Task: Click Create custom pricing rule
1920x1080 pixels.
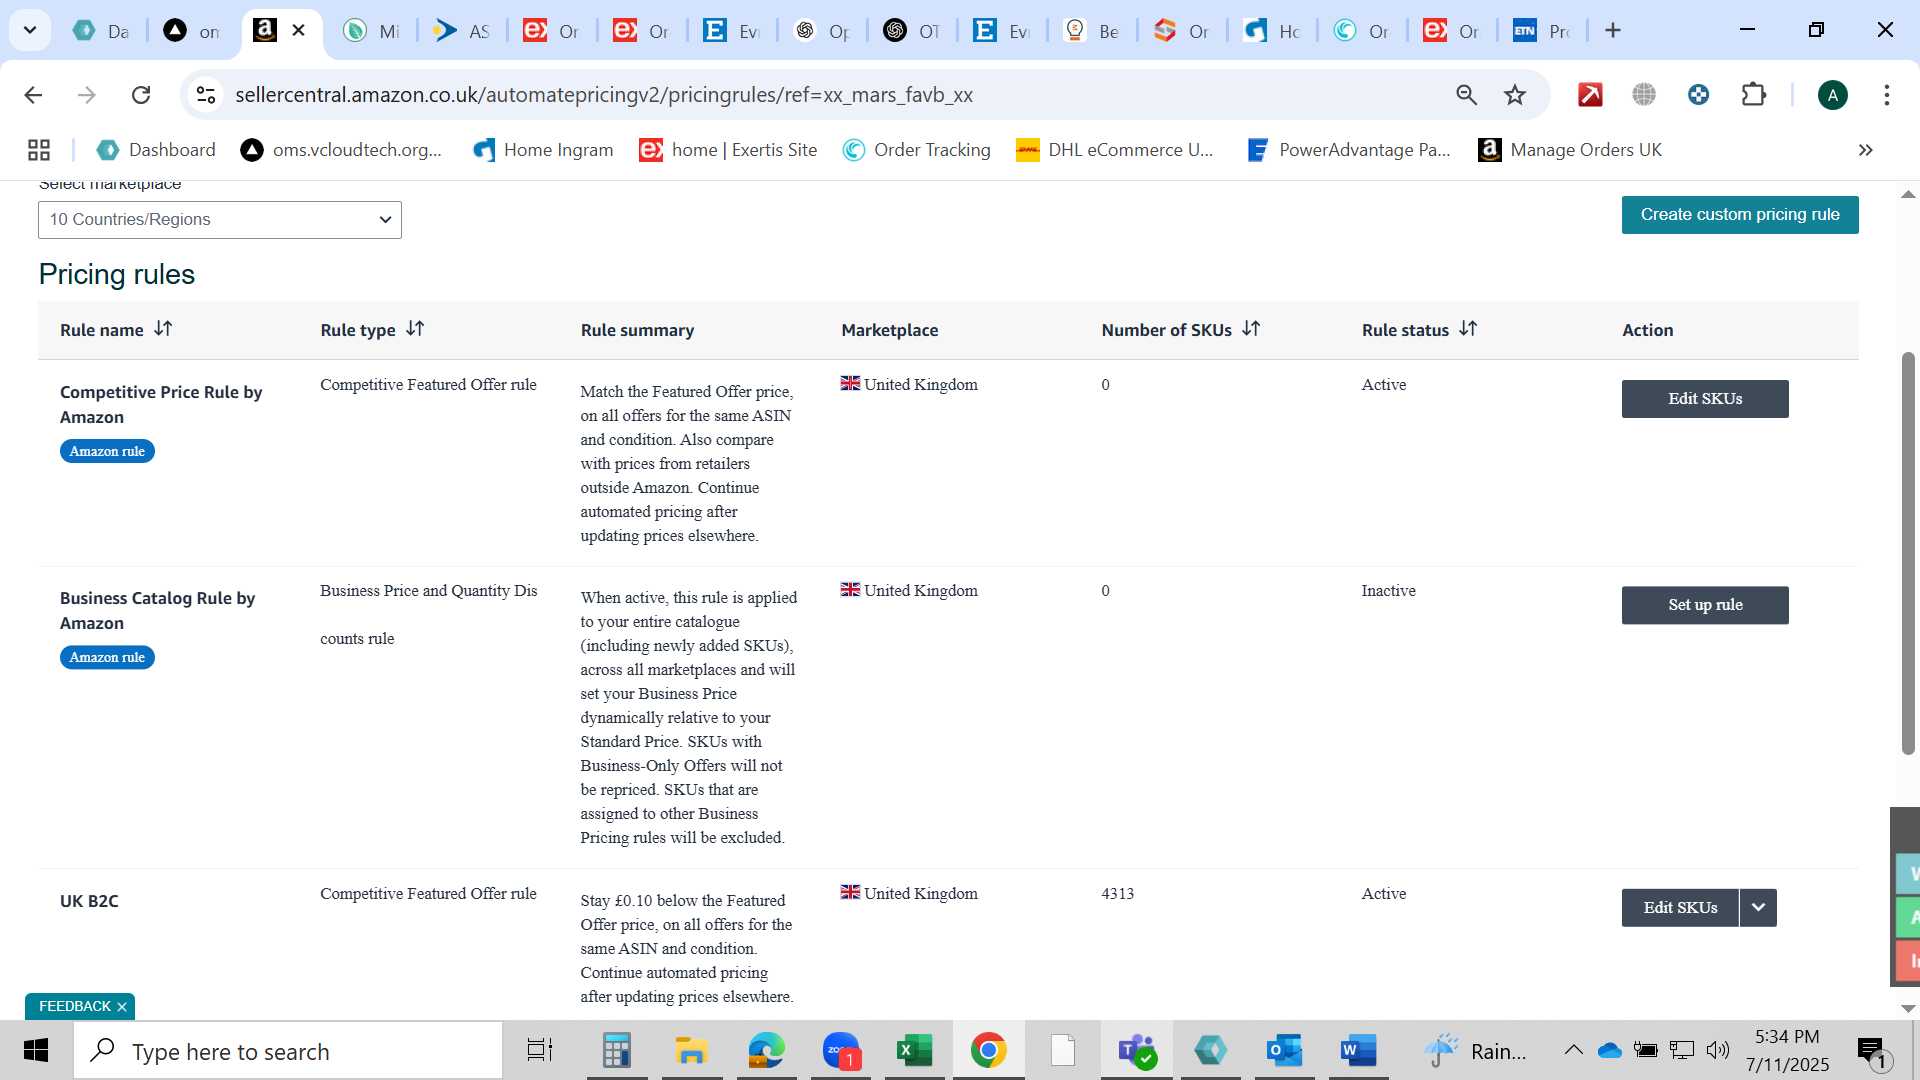Action: coord(1740,215)
